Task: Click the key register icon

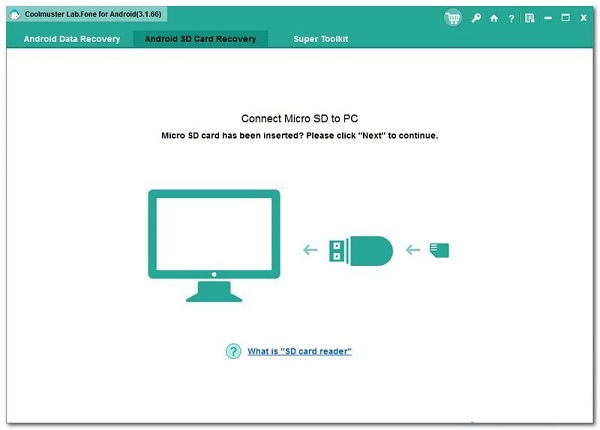Action: (x=477, y=18)
